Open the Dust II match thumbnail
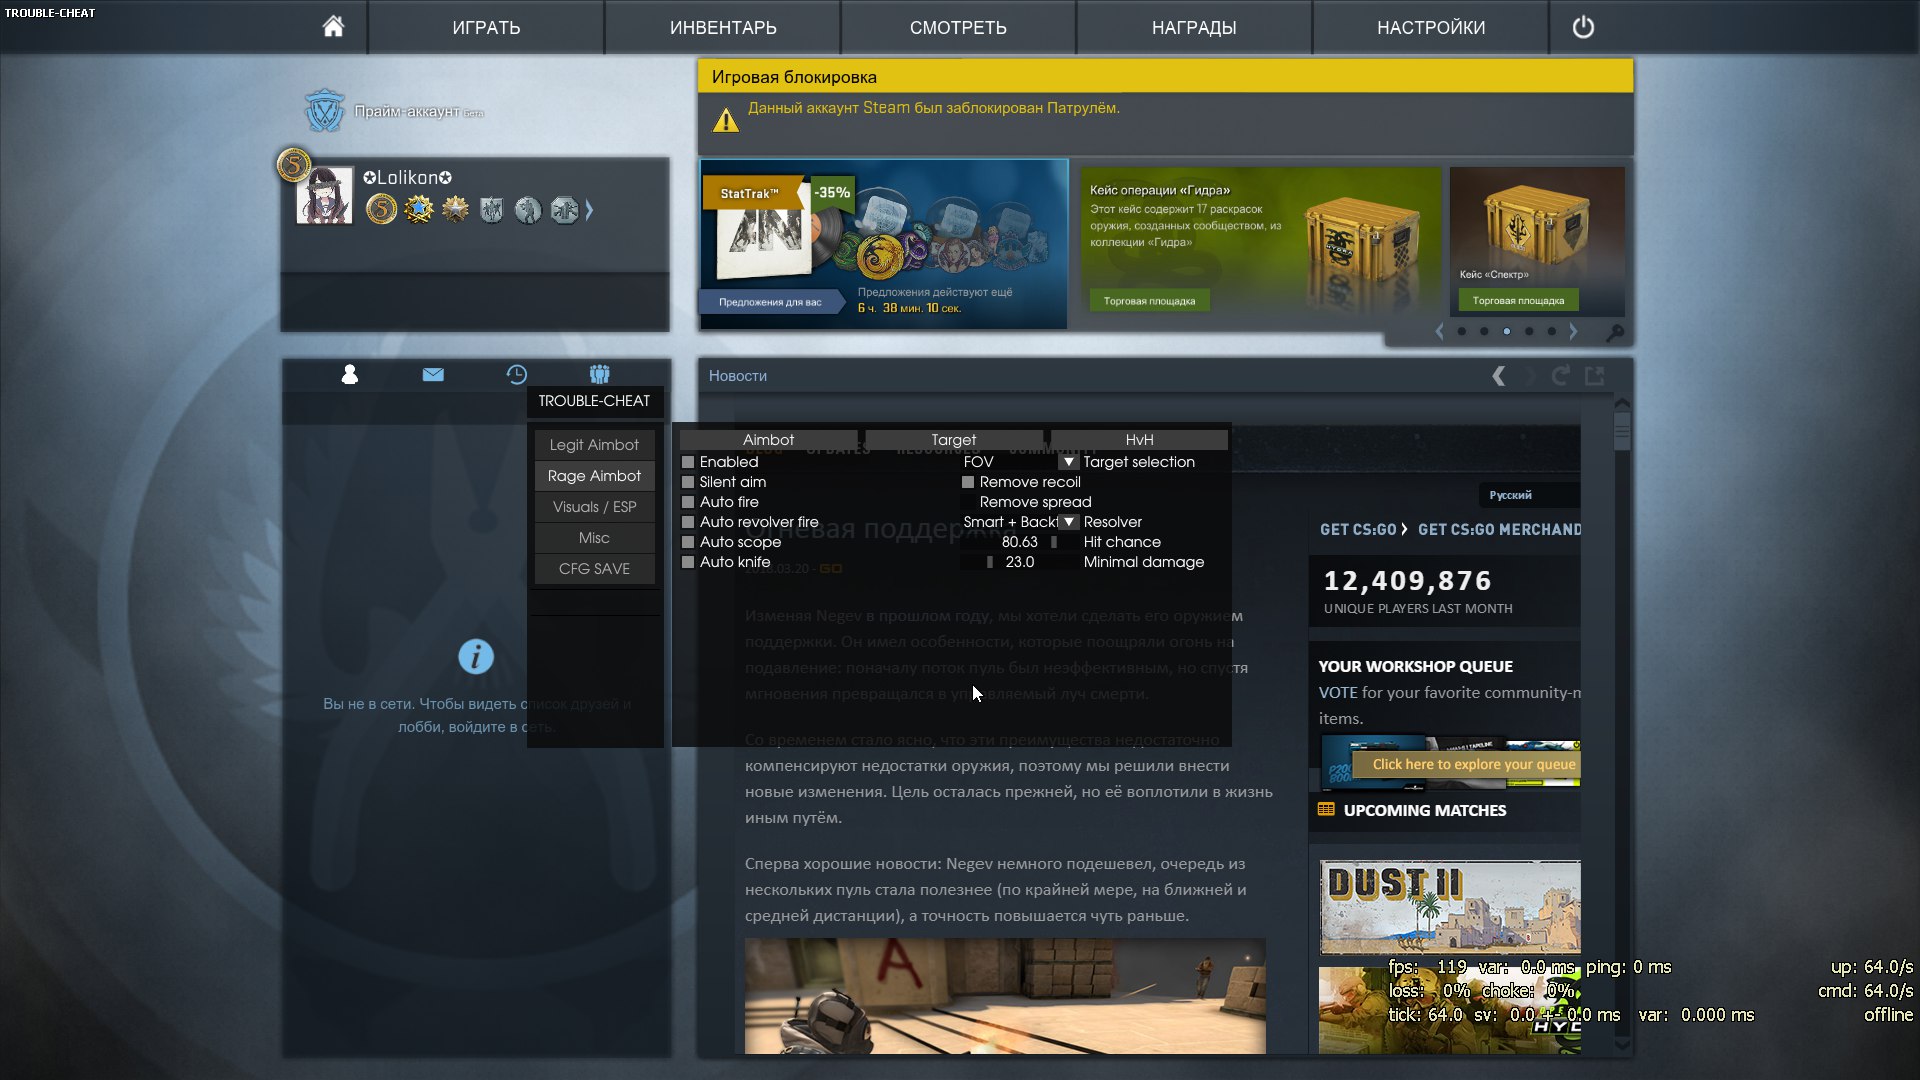 (x=1450, y=907)
